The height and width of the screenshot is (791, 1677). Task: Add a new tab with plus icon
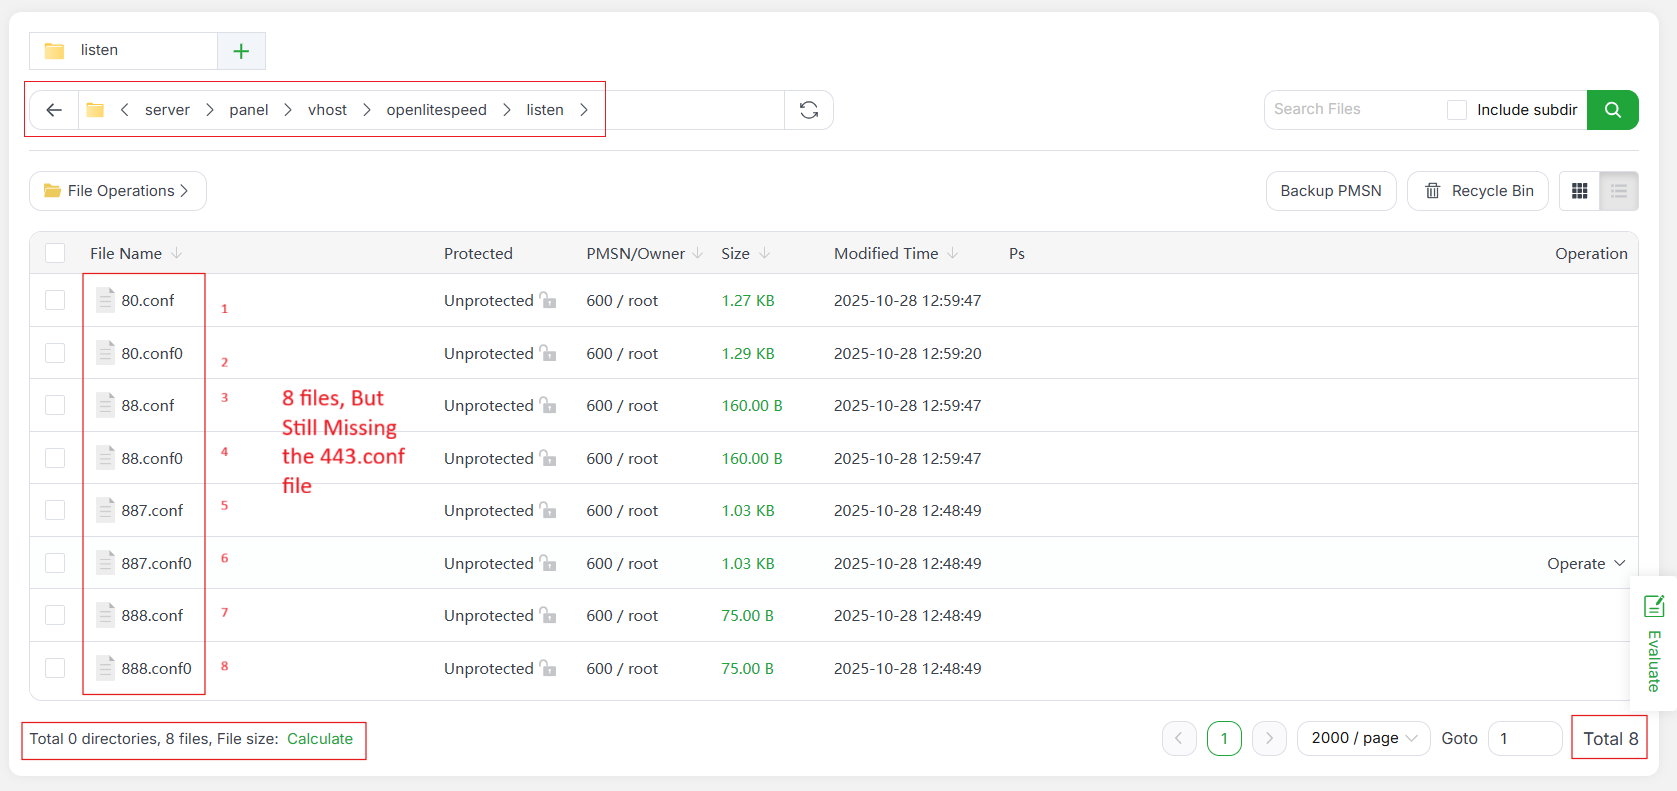pos(241,51)
